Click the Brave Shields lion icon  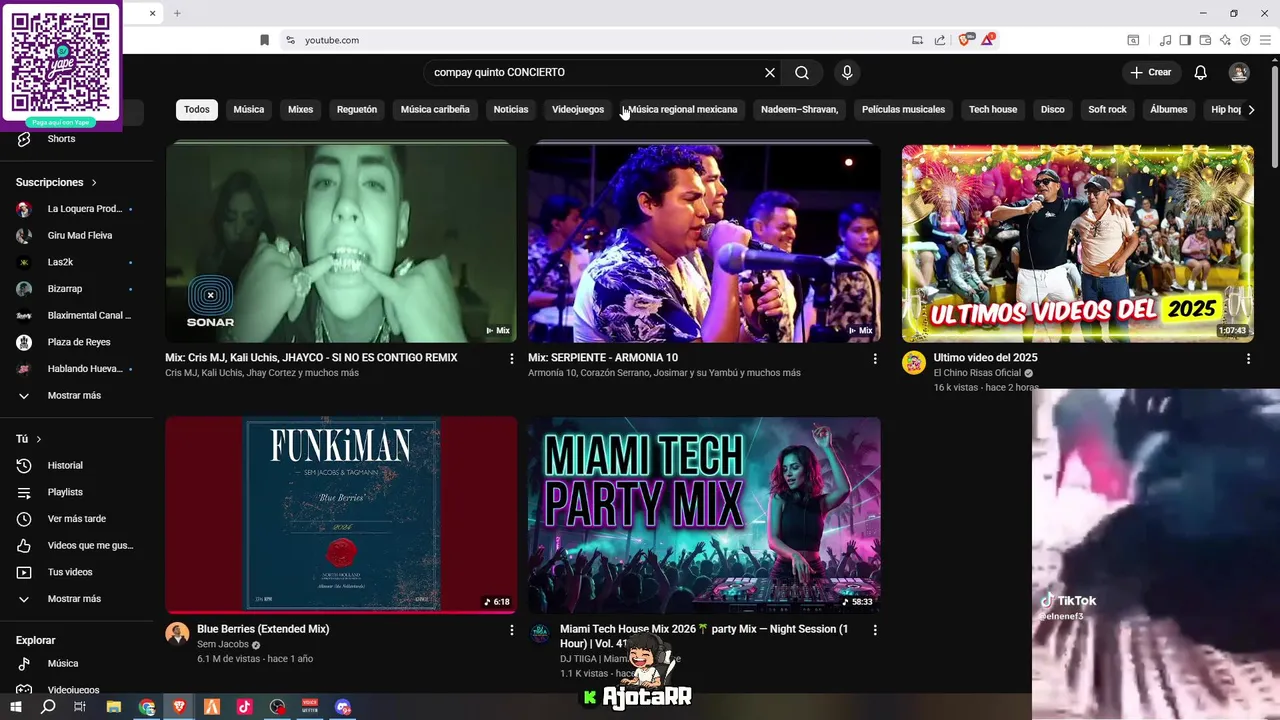(x=965, y=40)
